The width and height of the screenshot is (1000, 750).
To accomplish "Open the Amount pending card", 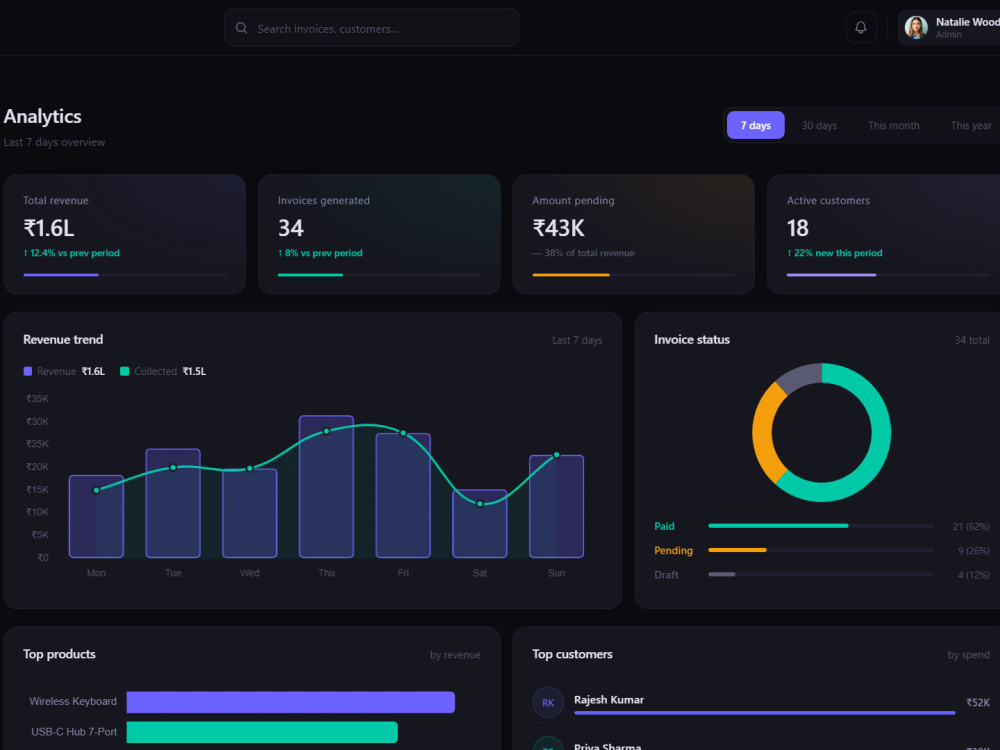I will (x=633, y=234).
